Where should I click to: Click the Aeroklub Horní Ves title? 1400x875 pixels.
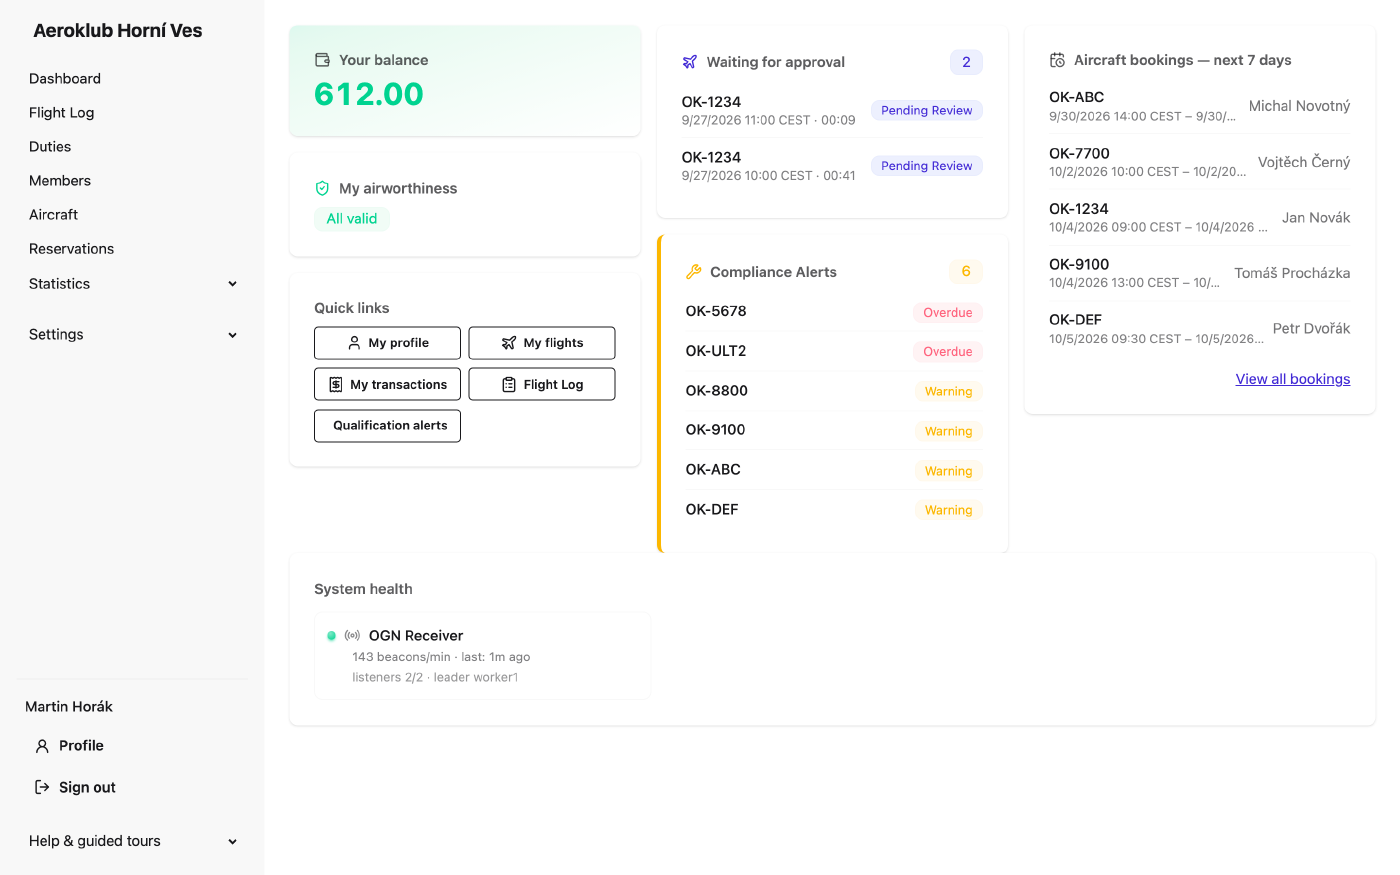click(118, 31)
